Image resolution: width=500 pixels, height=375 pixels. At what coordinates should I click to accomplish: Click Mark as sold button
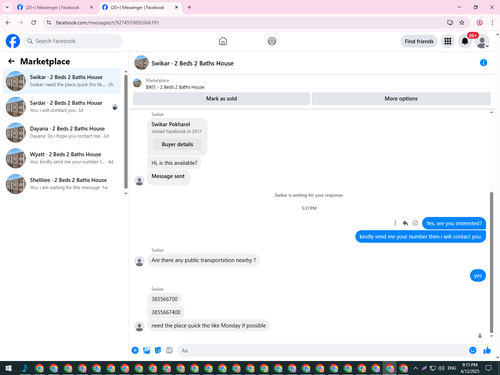tap(221, 98)
